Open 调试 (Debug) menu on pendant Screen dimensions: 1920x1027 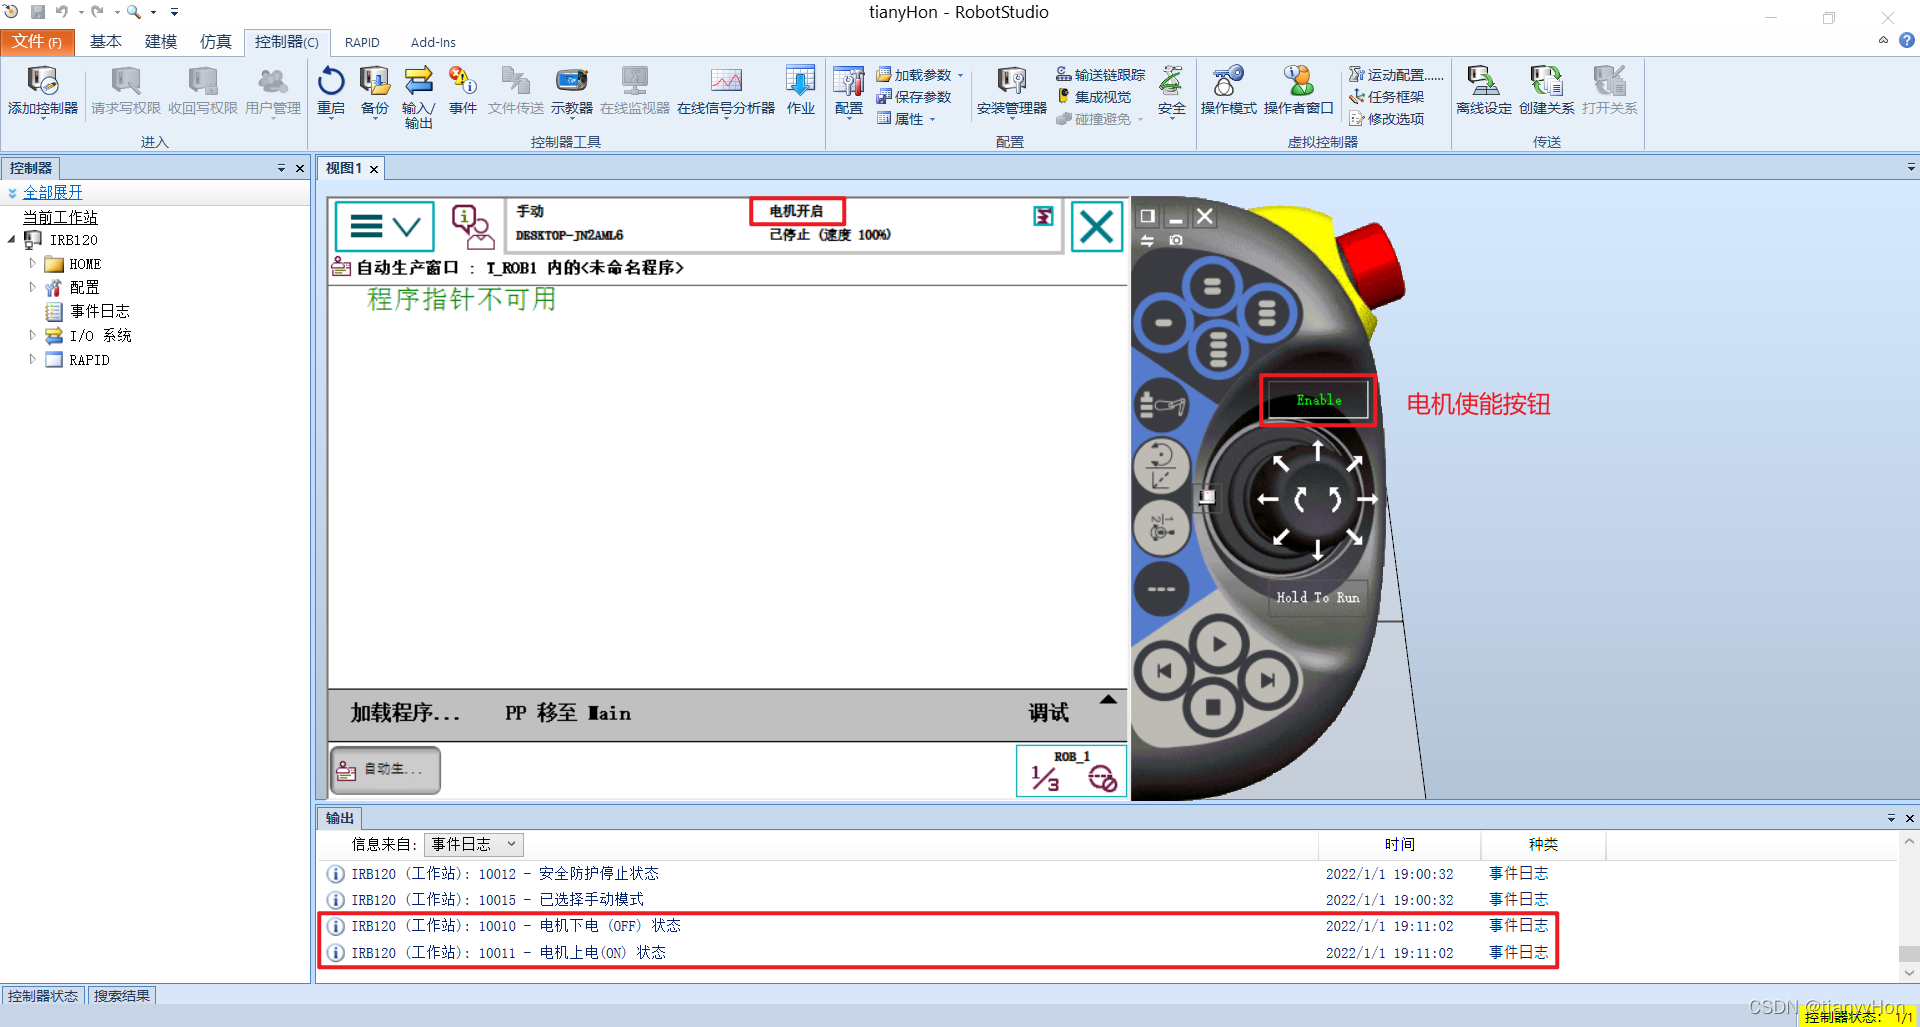point(1048,713)
